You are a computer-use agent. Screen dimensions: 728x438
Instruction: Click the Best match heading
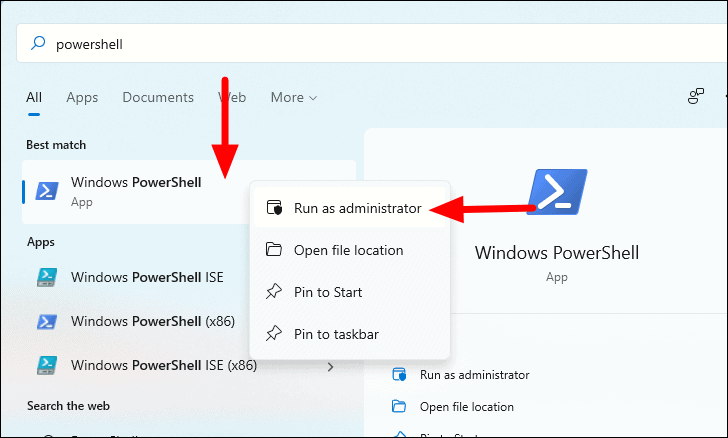click(56, 145)
